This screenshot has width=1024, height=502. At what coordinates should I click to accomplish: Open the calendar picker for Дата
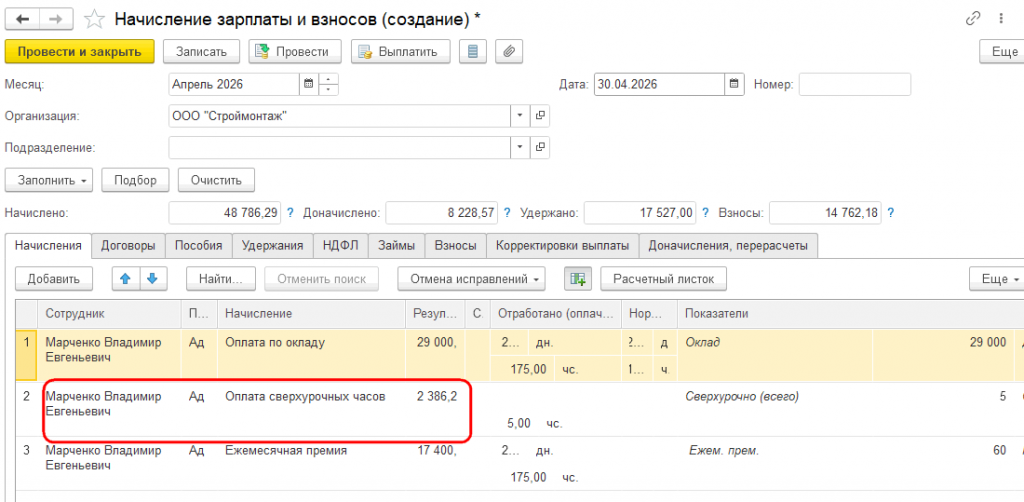click(x=734, y=84)
